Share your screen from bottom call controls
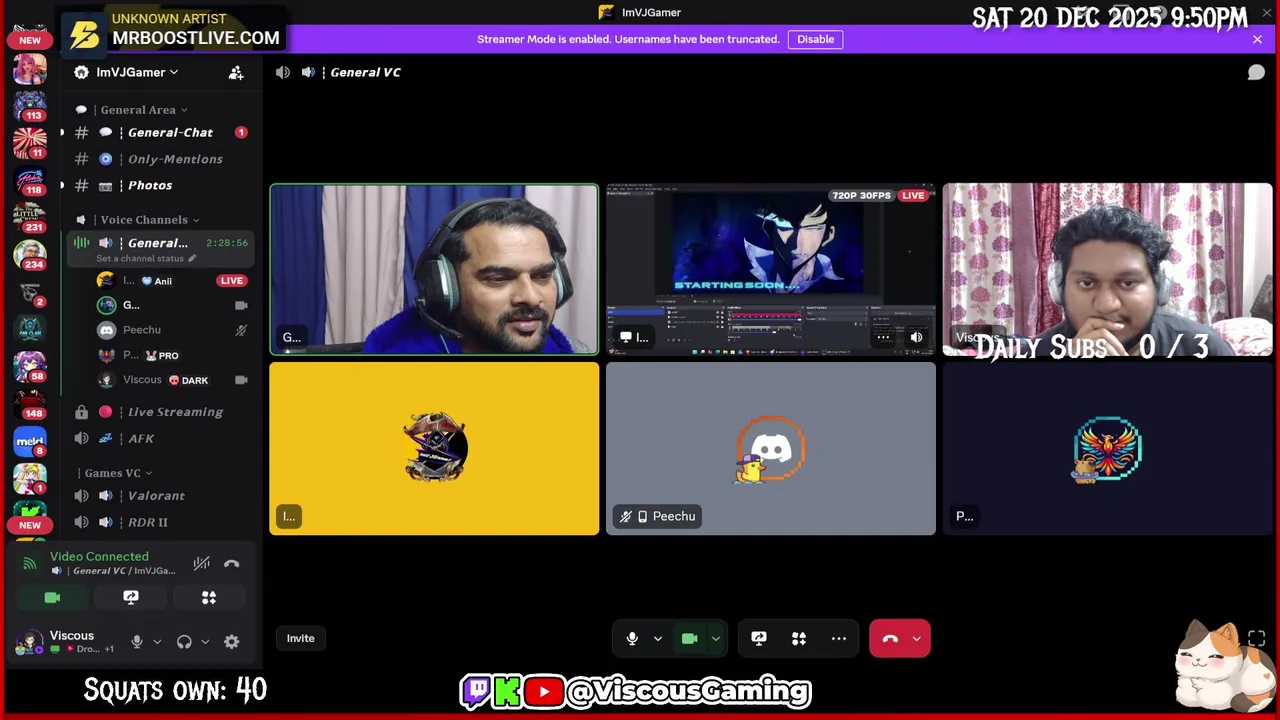The width and height of the screenshot is (1280, 720). coord(759,639)
